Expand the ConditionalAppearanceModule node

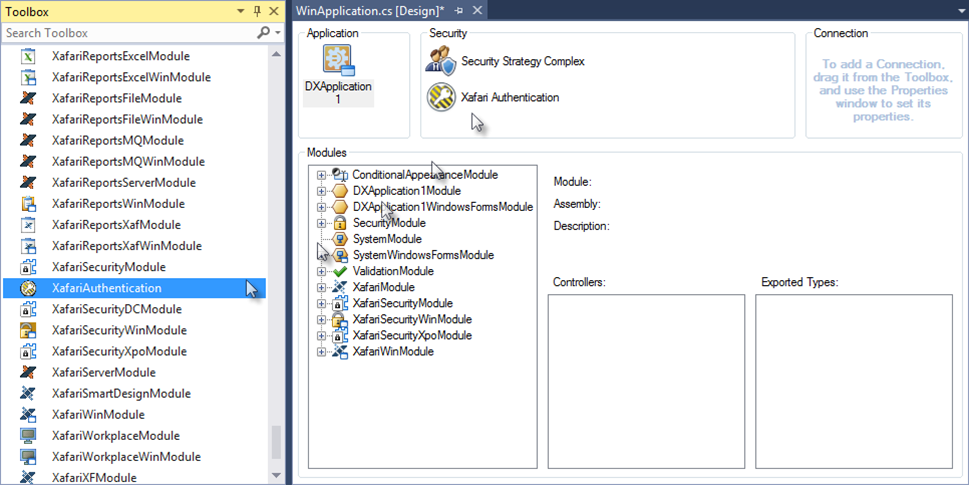[321, 175]
